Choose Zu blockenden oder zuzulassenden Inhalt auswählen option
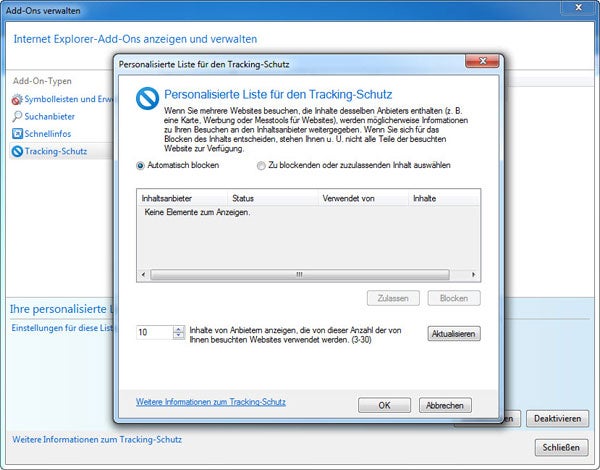This screenshot has height=470, width=600. tap(261, 166)
